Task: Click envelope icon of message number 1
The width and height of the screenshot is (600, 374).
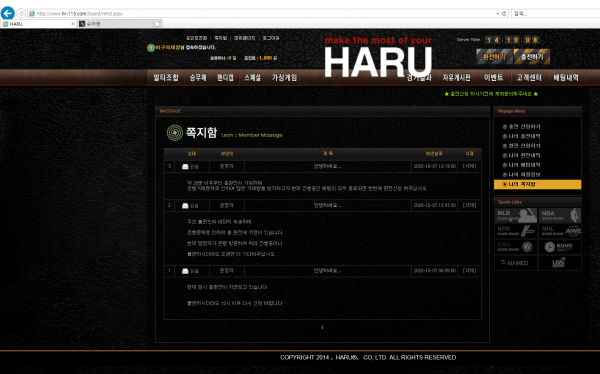Action: click(185, 271)
